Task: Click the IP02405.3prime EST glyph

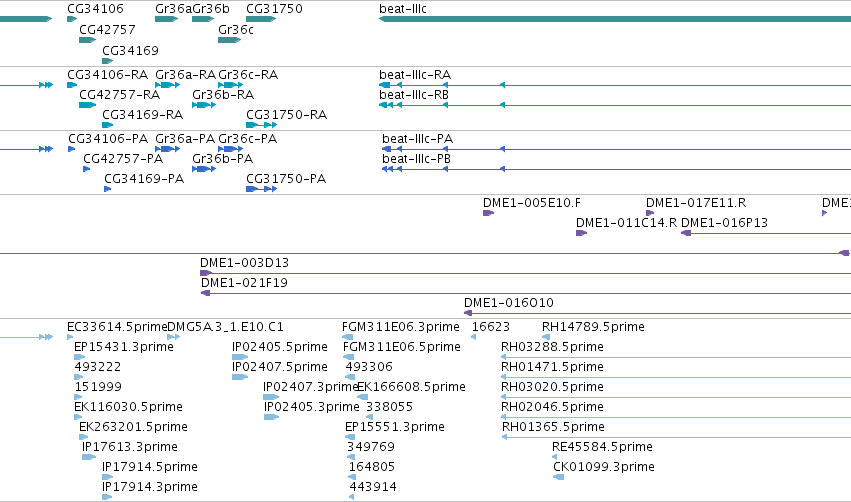Action: click(x=271, y=417)
